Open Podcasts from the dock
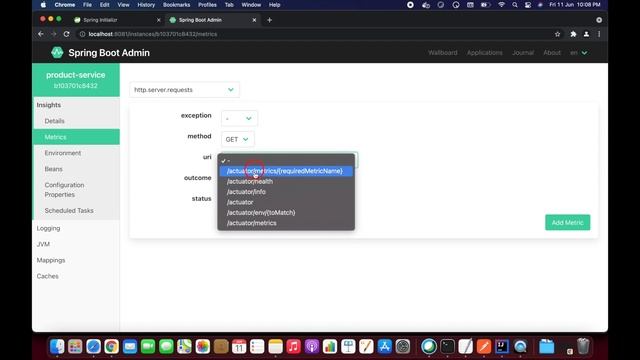Viewport: 640px width, 360px height. click(312, 347)
